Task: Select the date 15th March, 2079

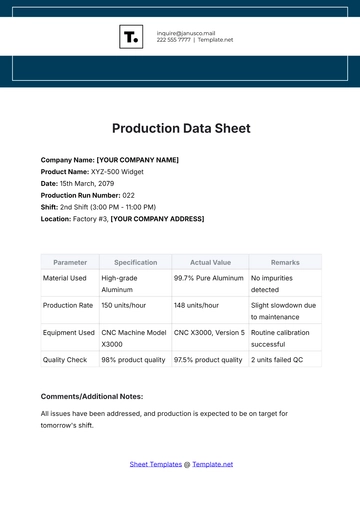Action: click(x=87, y=183)
